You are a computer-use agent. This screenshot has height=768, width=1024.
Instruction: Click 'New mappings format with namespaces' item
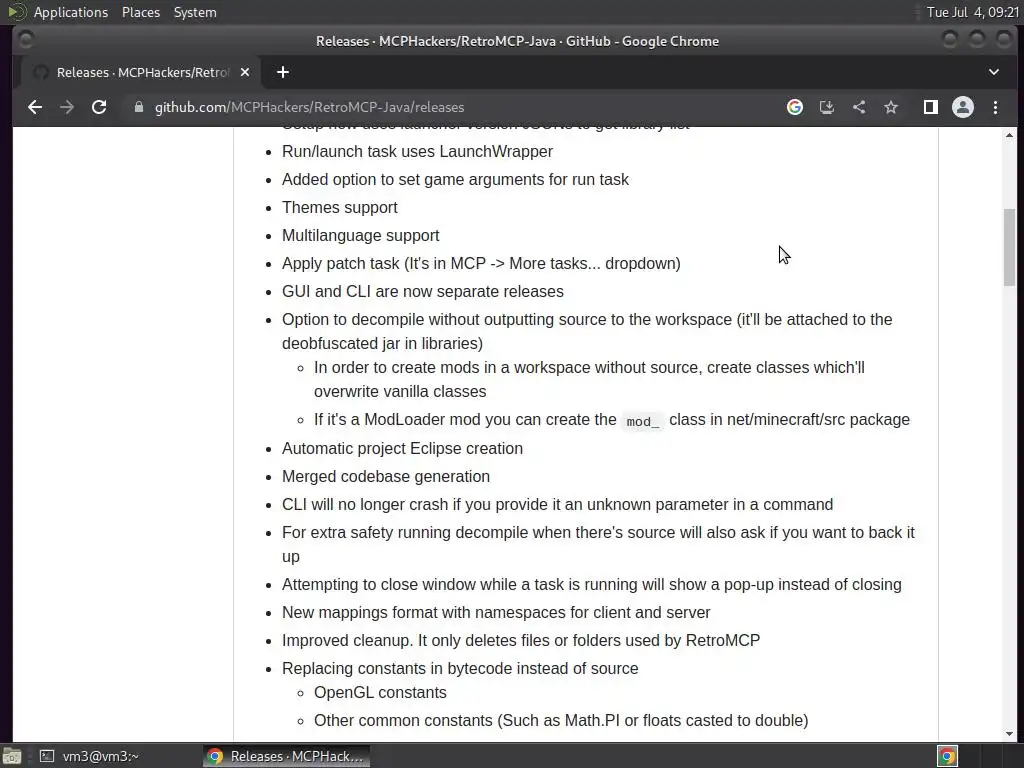(496, 613)
